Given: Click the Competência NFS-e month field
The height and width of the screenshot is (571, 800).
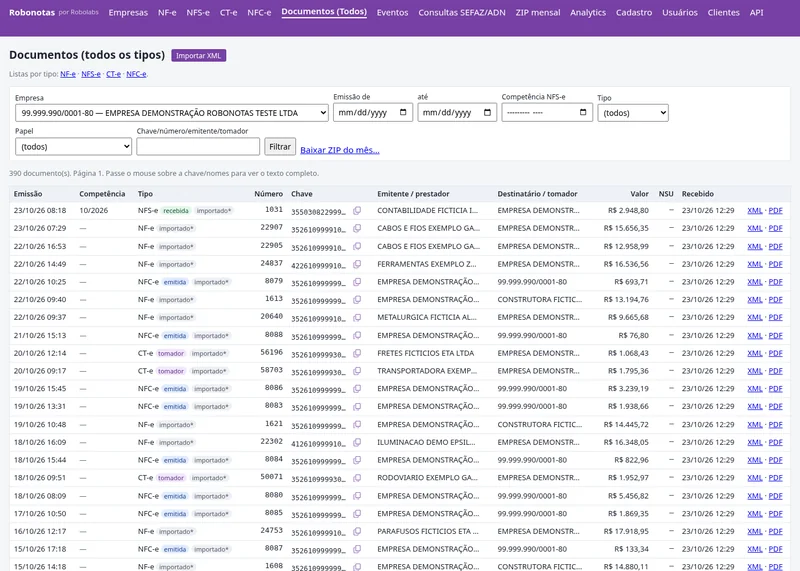Looking at the screenshot, I should pos(547,112).
